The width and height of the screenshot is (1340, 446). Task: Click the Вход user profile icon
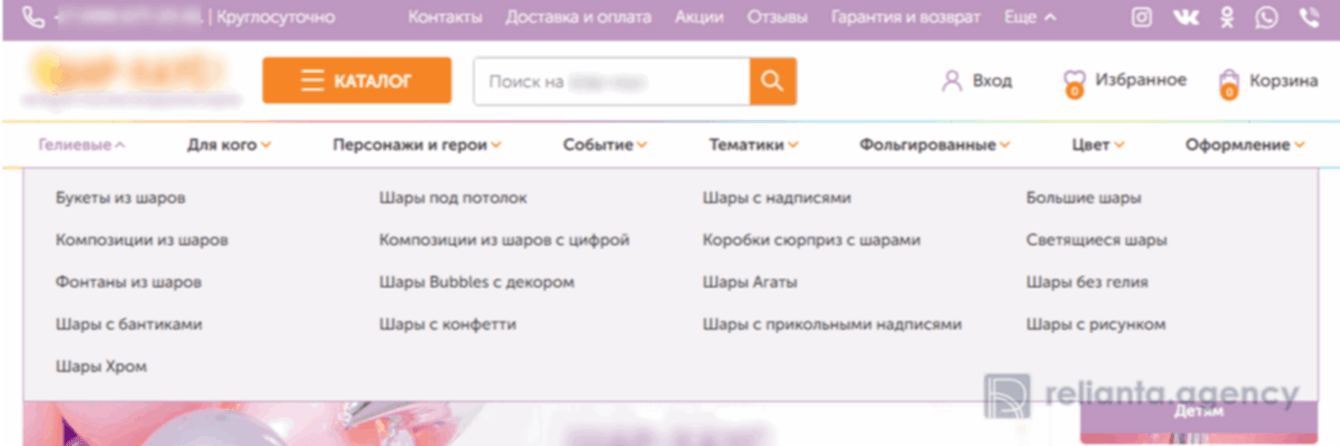952,81
